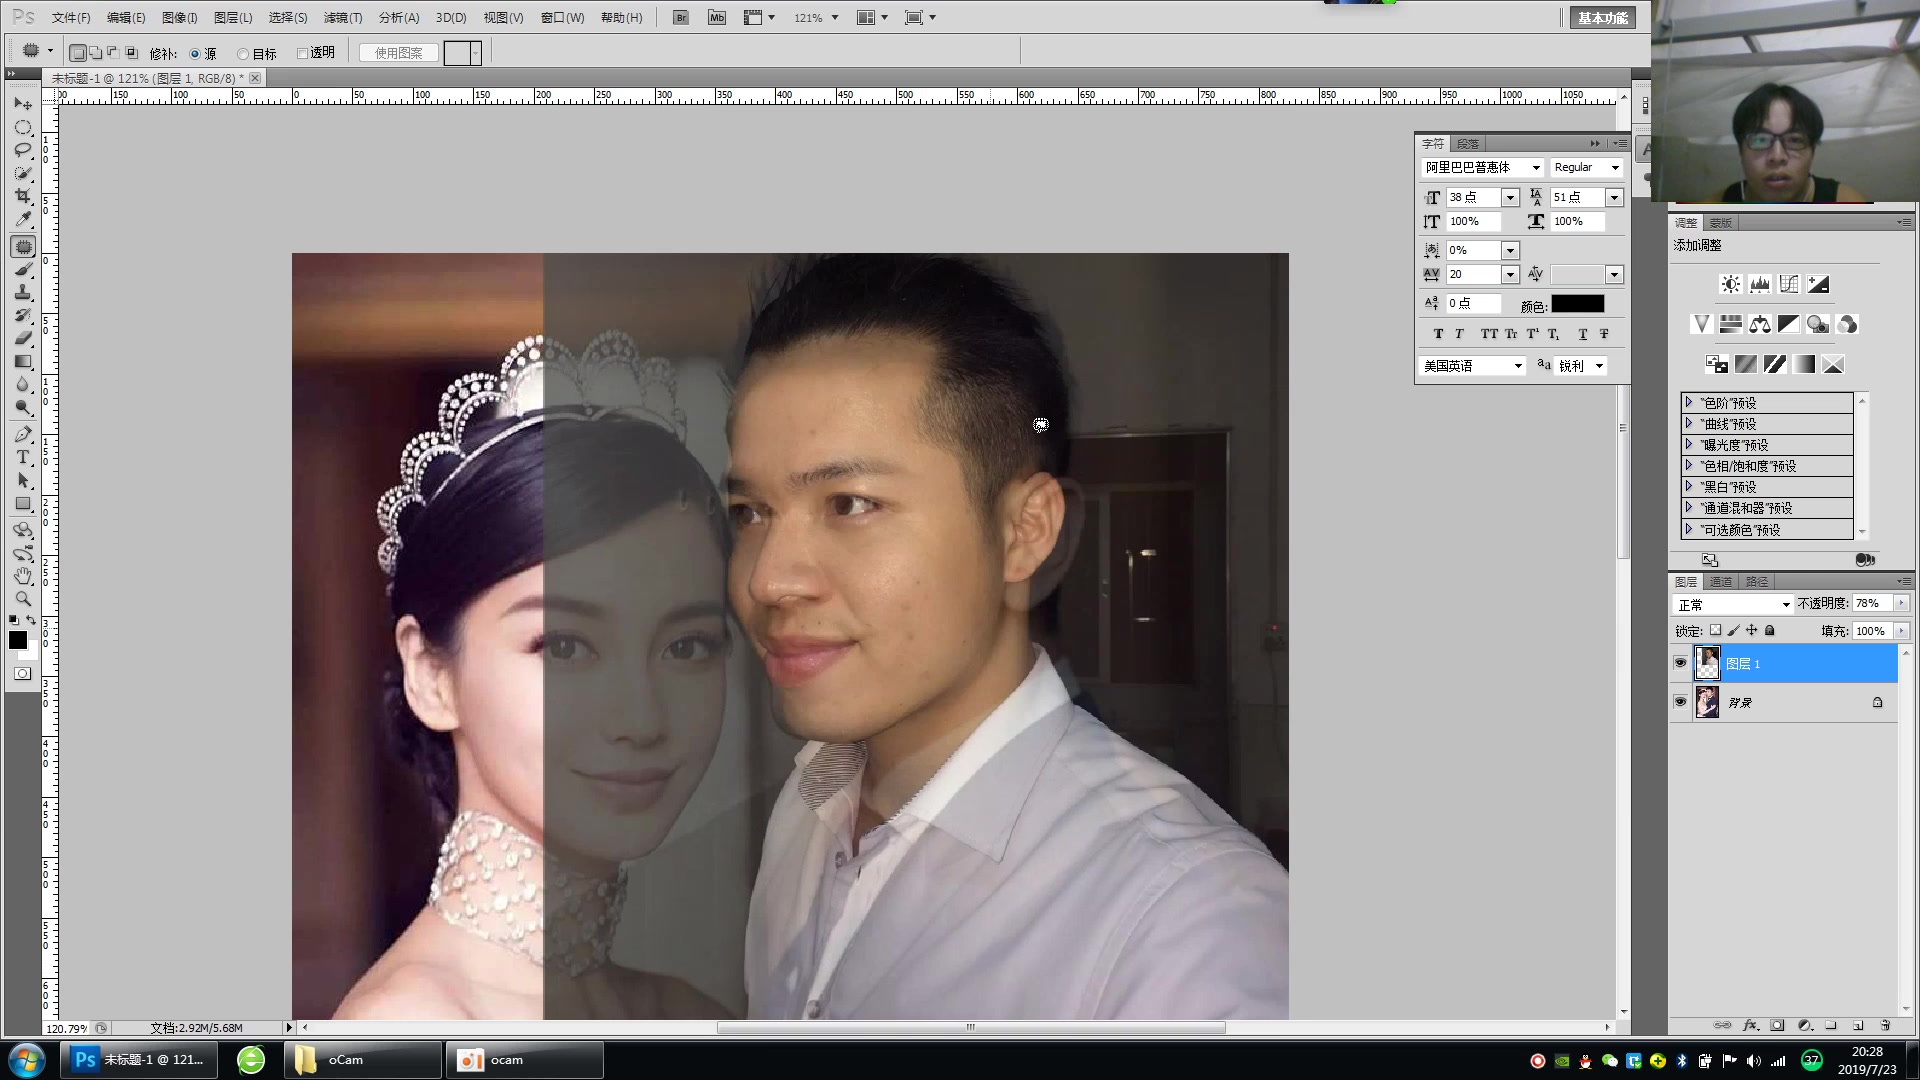Image resolution: width=1920 pixels, height=1080 pixels.
Task: Select the Lasso tool
Action: pyautogui.click(x=23, y=150)
